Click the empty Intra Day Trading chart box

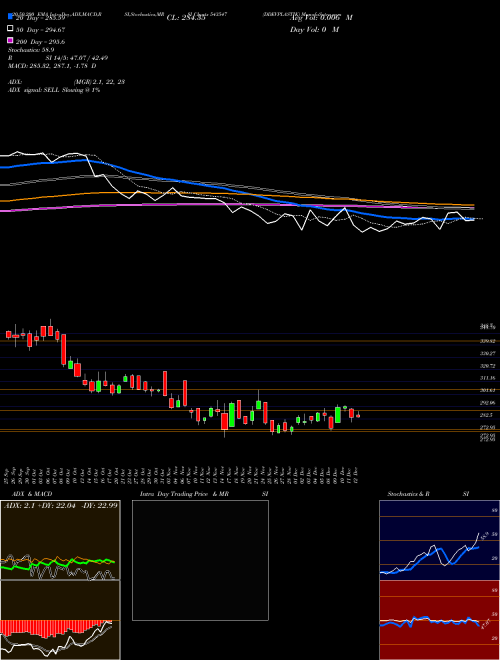pos(200,560)
